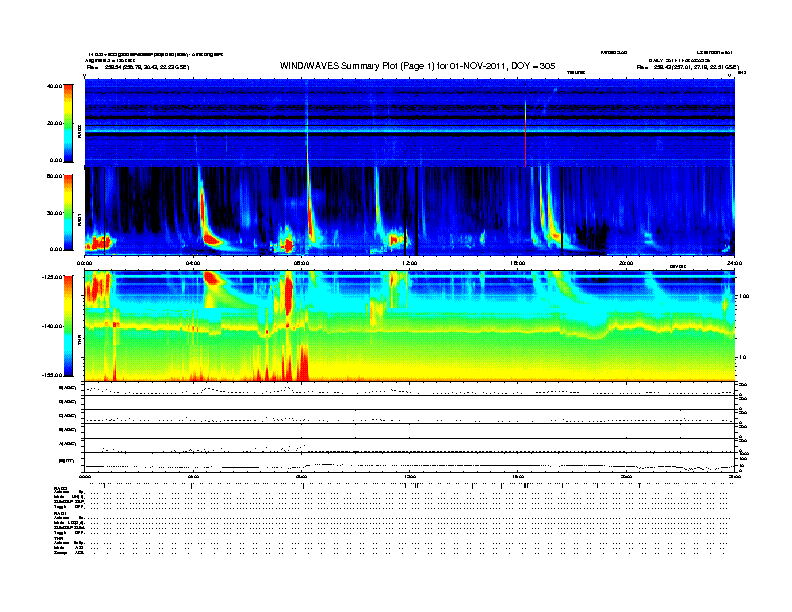Click the RAD2 panel color bar

click(x=68, y=123)
